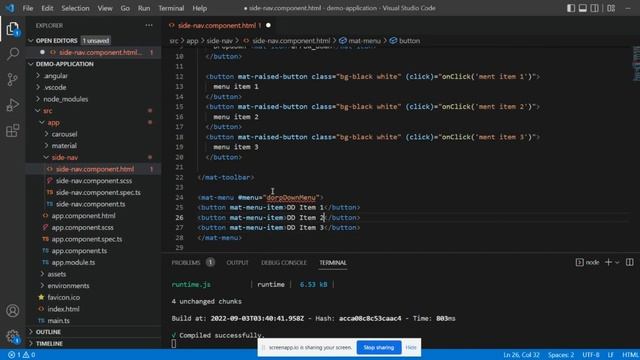The image size is (640, 360).
Task: Open the View menu
Action: pos(104,8)
